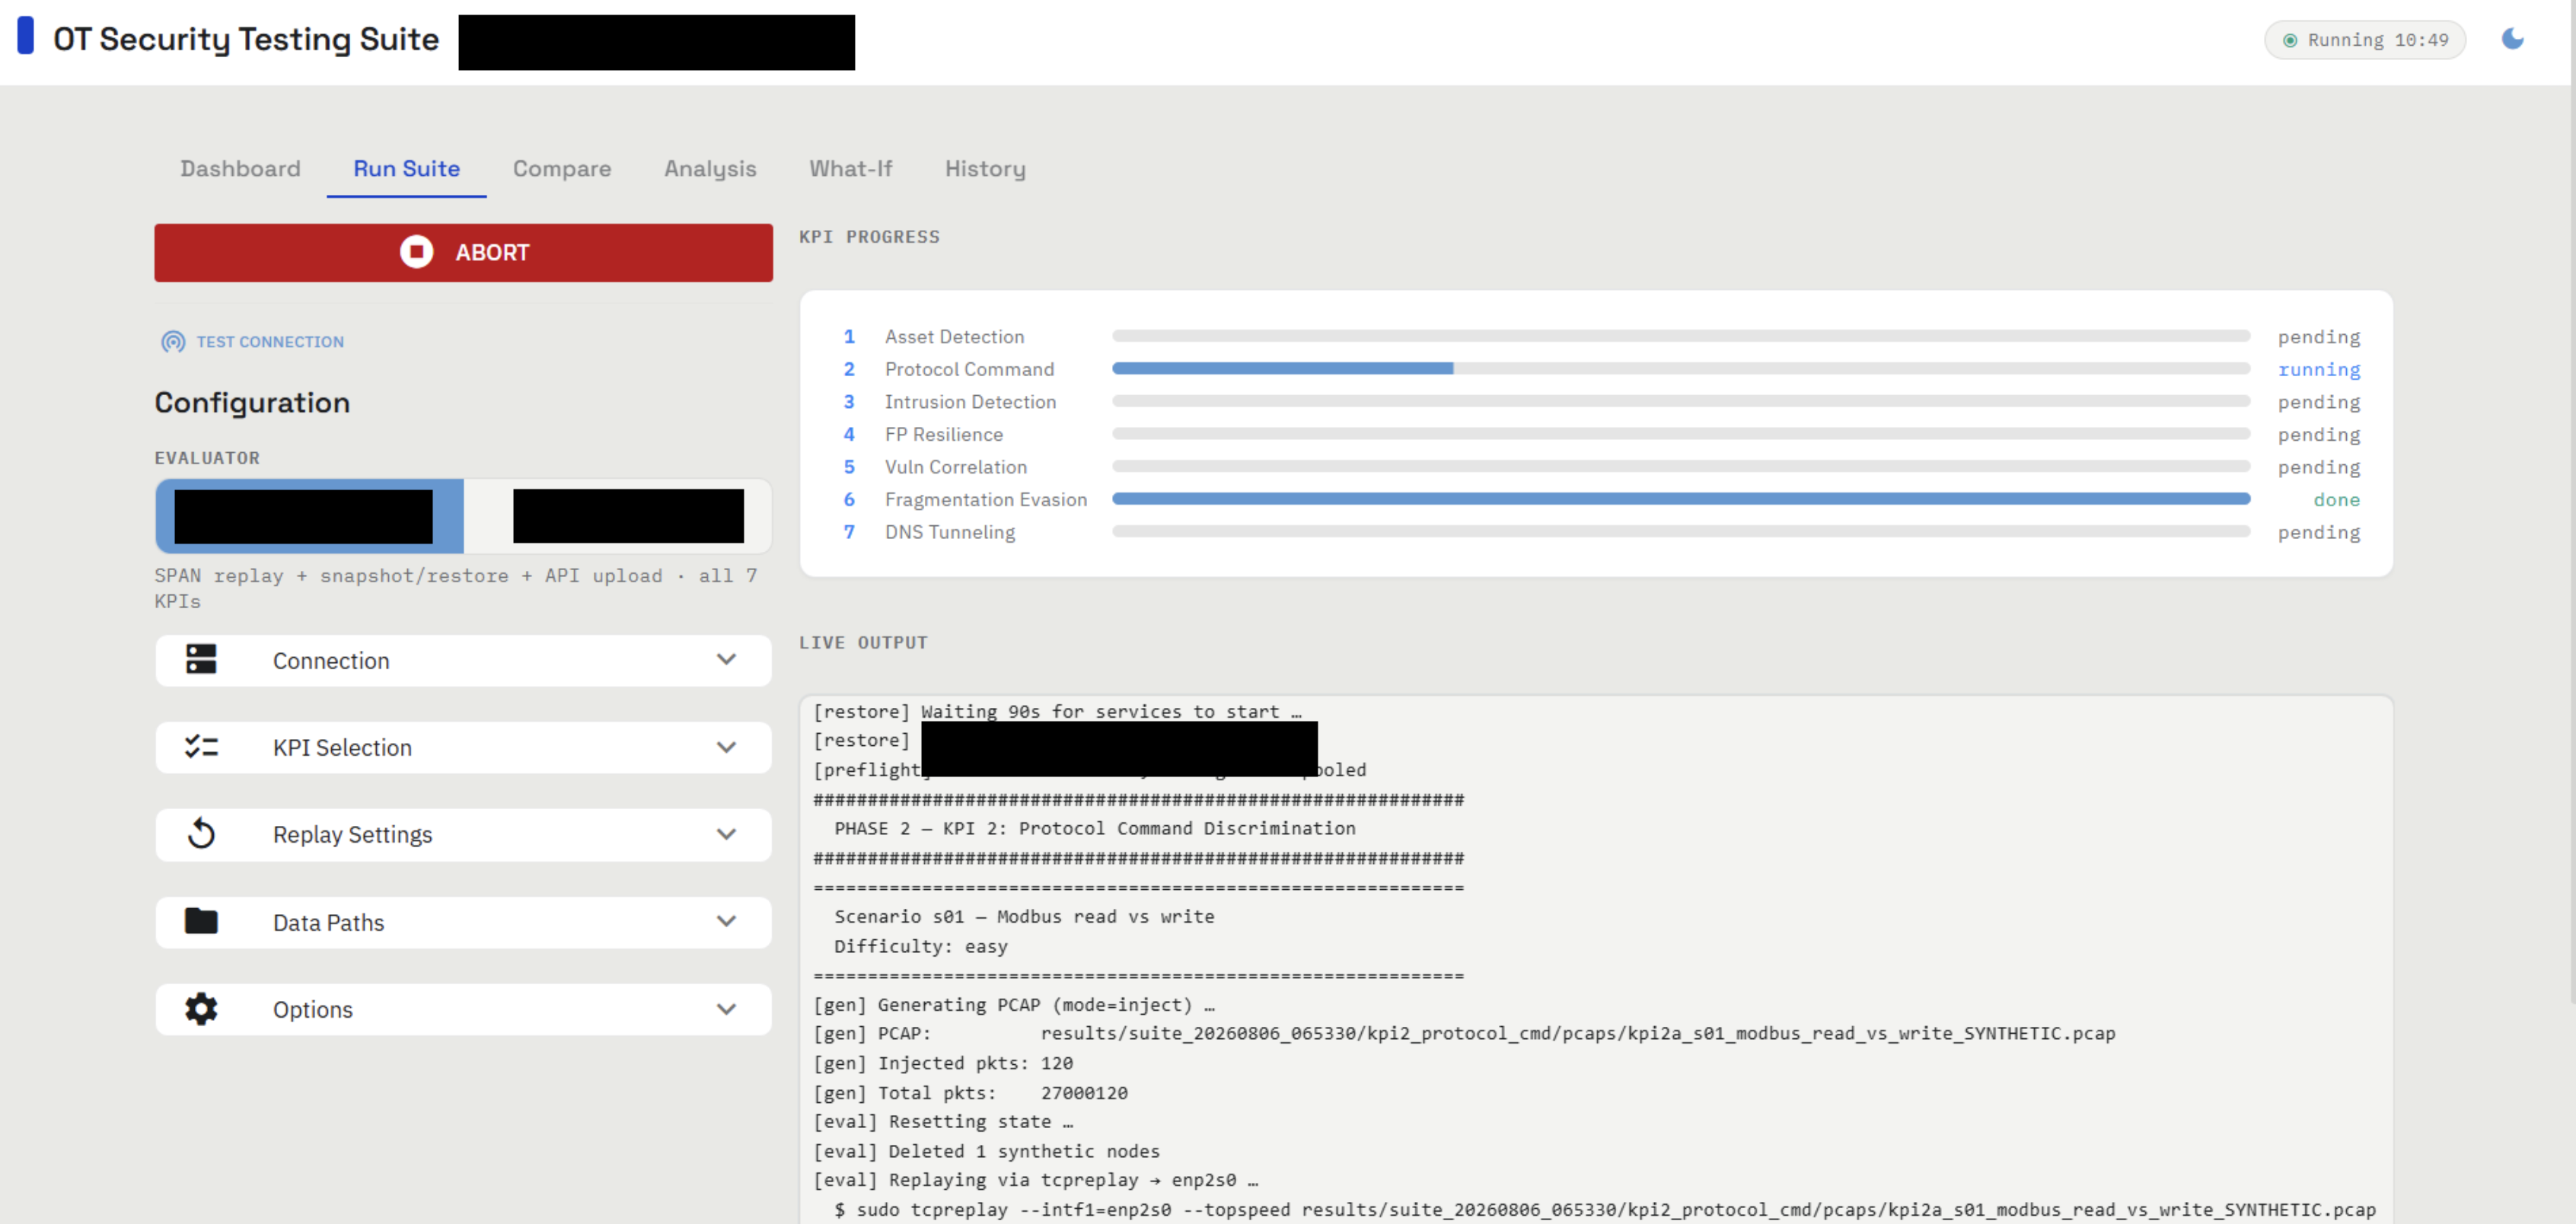Viewport: 2576px width, 1224px height.
Task: Click the Fragmentation Evasion progress bar
Action: [x=1681, y=499]
